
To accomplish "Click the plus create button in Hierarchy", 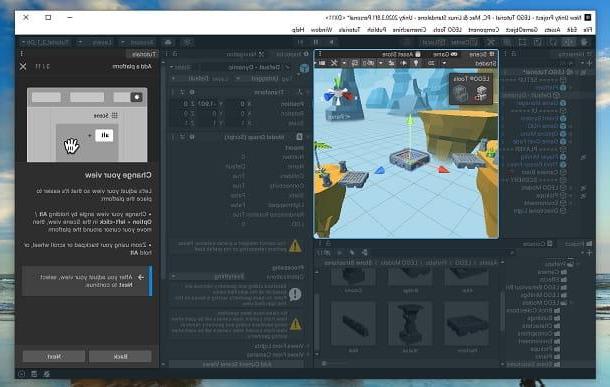I will coord(589,63).
